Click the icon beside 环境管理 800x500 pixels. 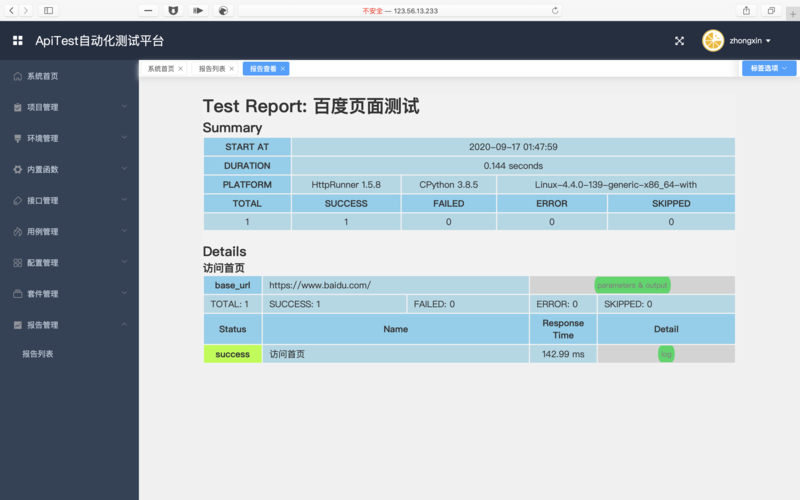17,138
